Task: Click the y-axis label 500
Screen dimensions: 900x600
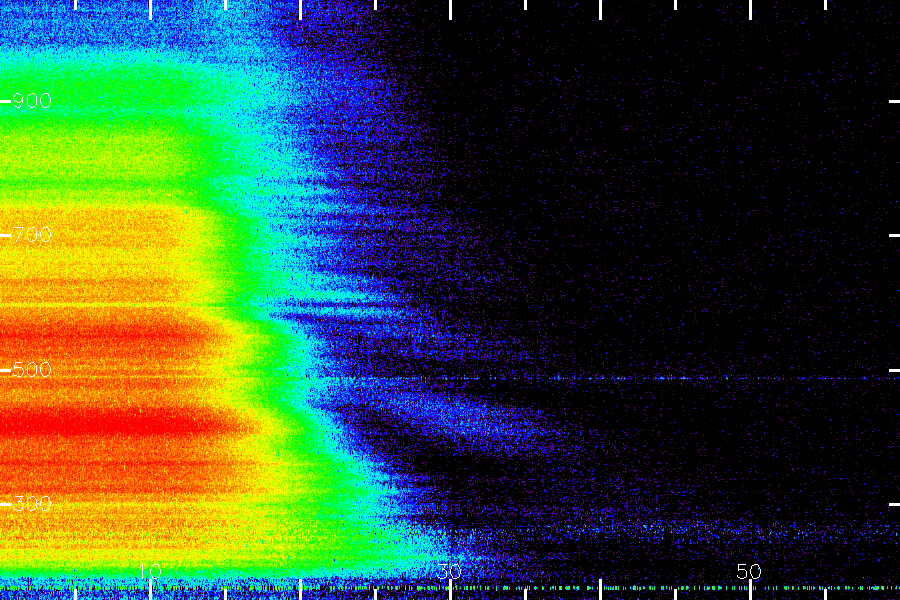Action: (32, 369)
